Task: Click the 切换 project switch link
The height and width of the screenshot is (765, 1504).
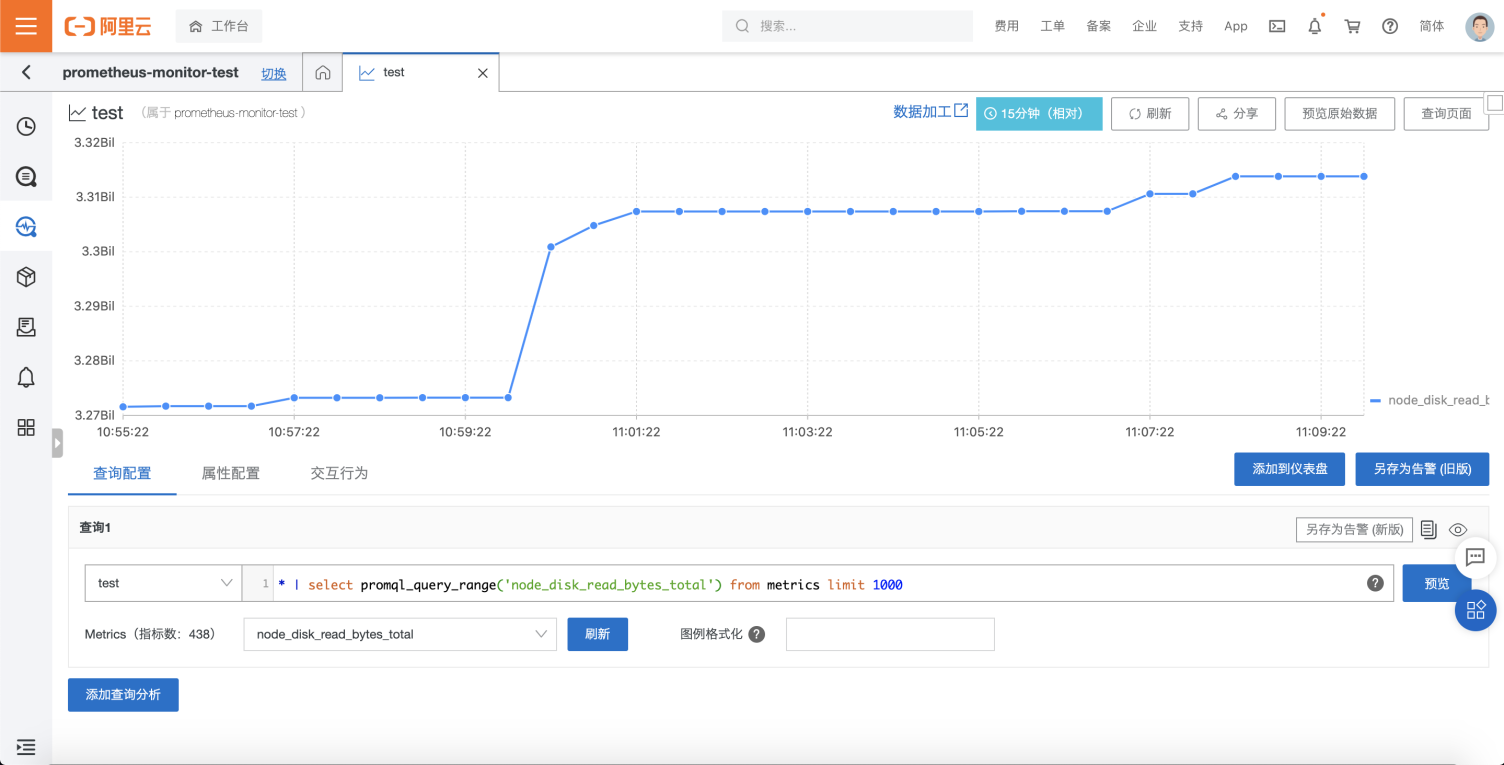Action: [274, 73]
